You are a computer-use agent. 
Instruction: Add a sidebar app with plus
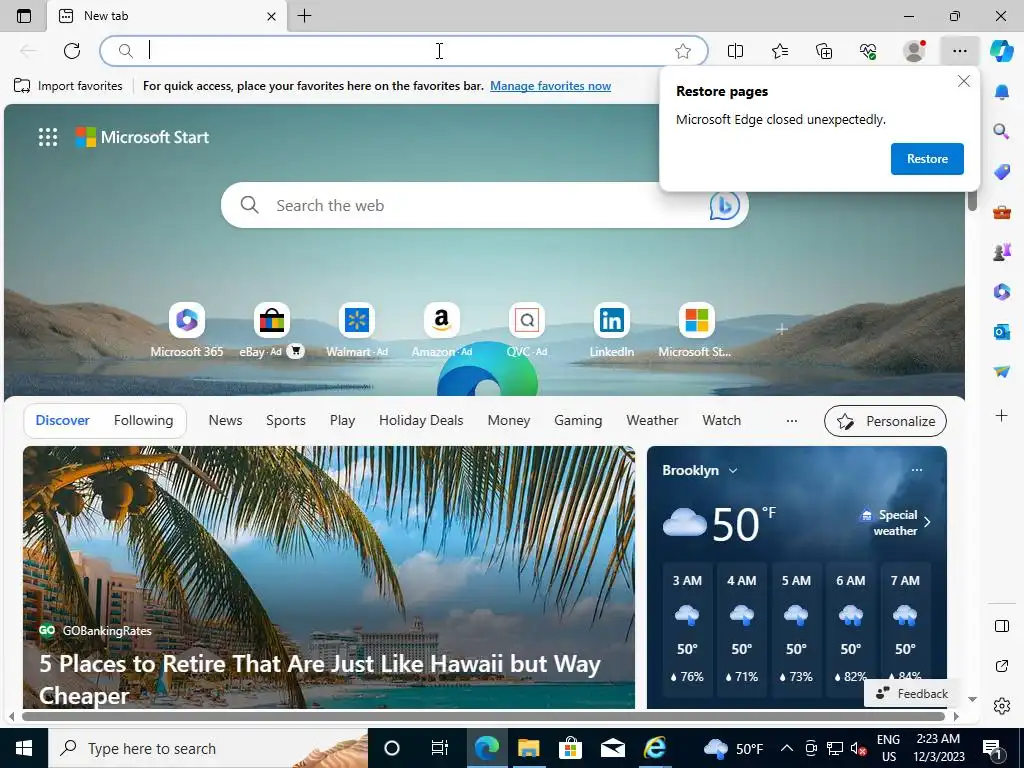coord(1002,415)
